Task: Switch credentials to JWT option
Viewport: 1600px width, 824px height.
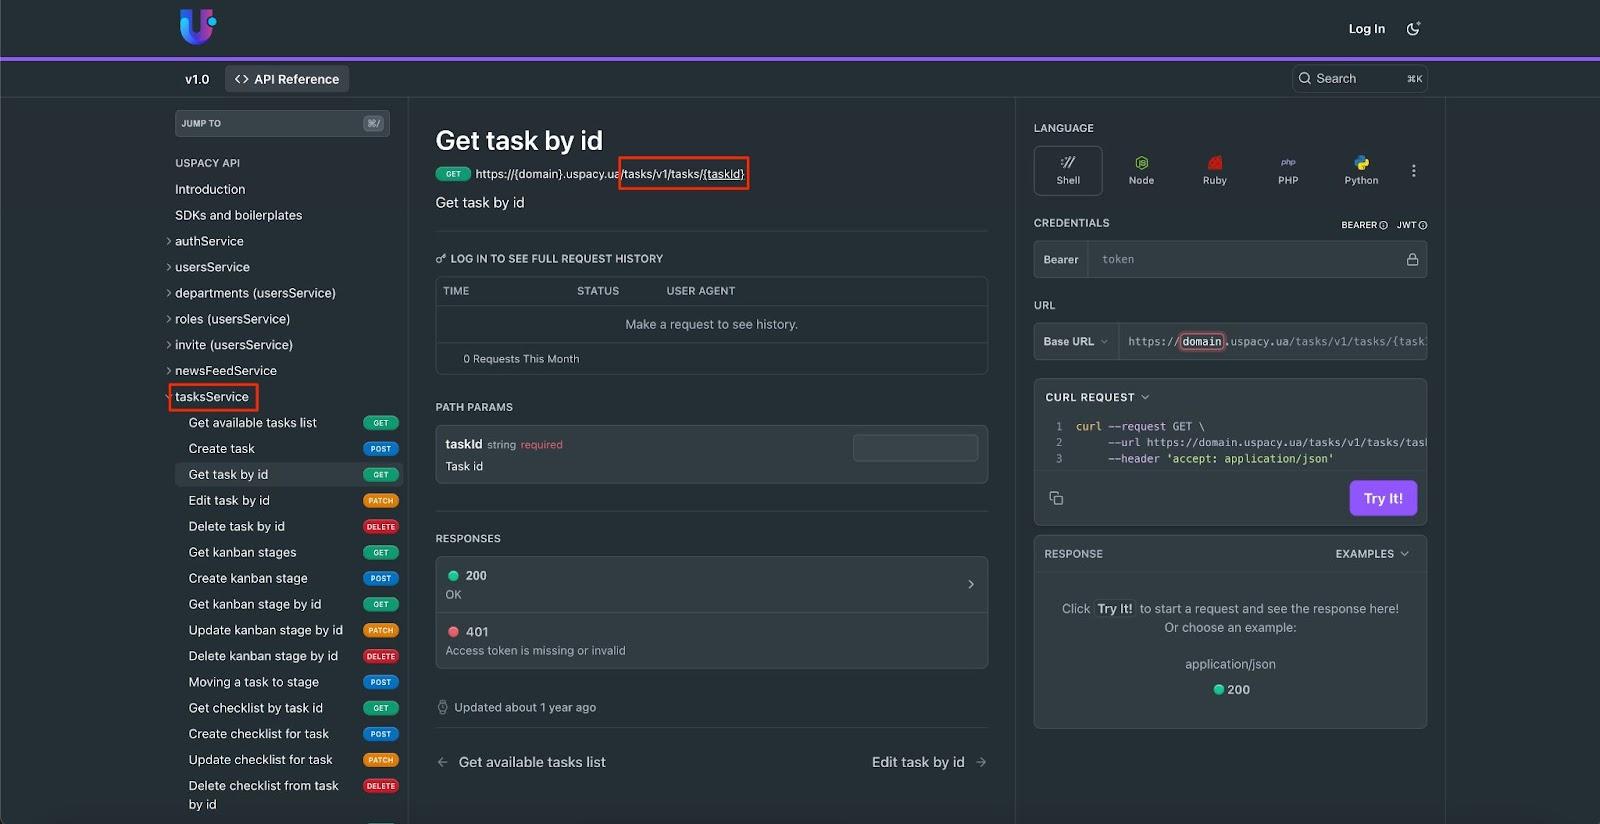Action: [x=1411, y=225]
